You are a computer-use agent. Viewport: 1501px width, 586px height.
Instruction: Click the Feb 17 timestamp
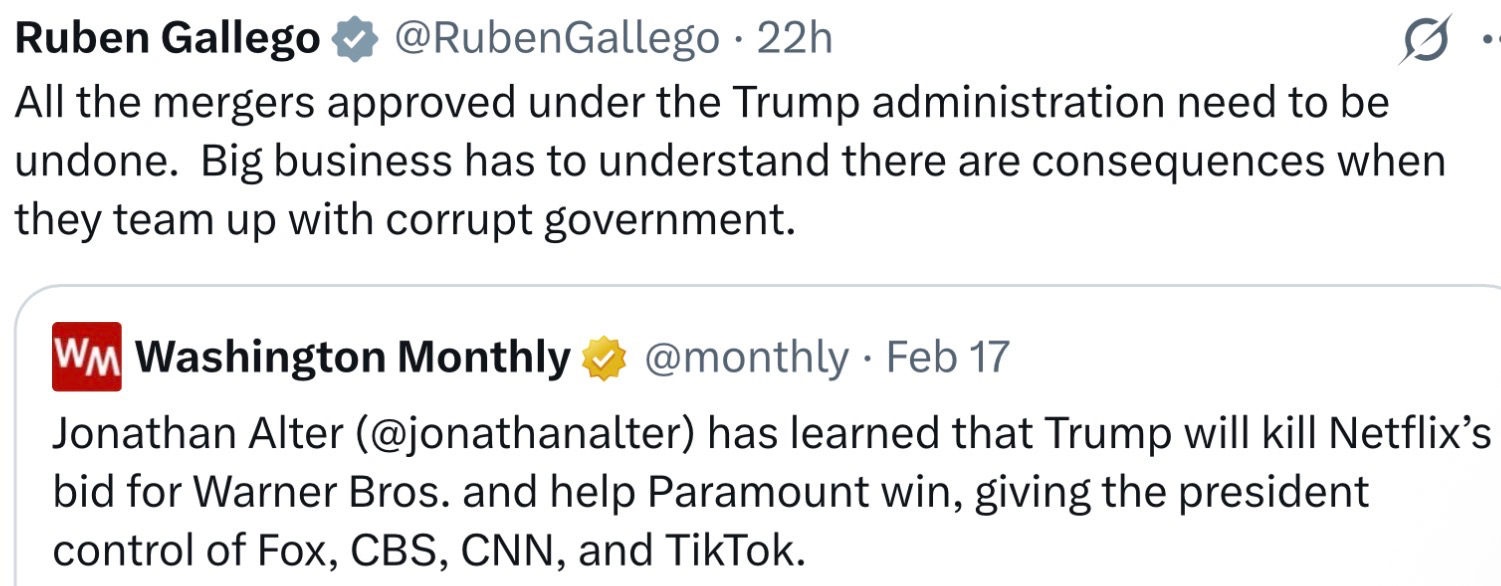click(x=948, y=357)
